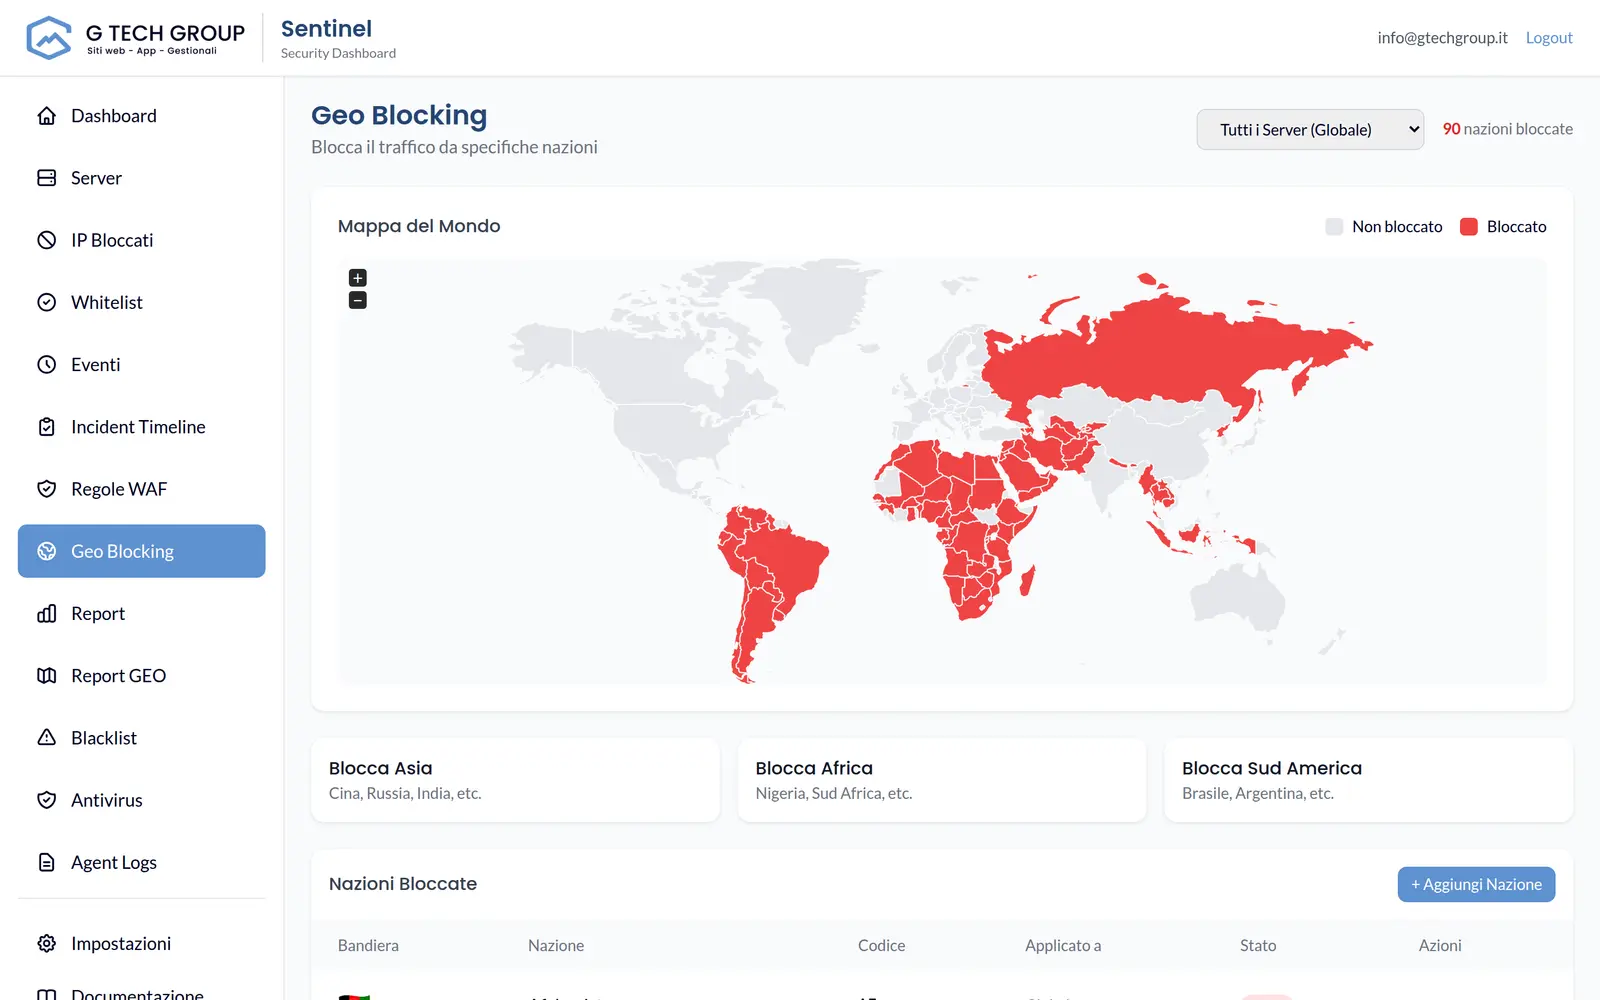Click the G Tech Group logo

(135, 38)
